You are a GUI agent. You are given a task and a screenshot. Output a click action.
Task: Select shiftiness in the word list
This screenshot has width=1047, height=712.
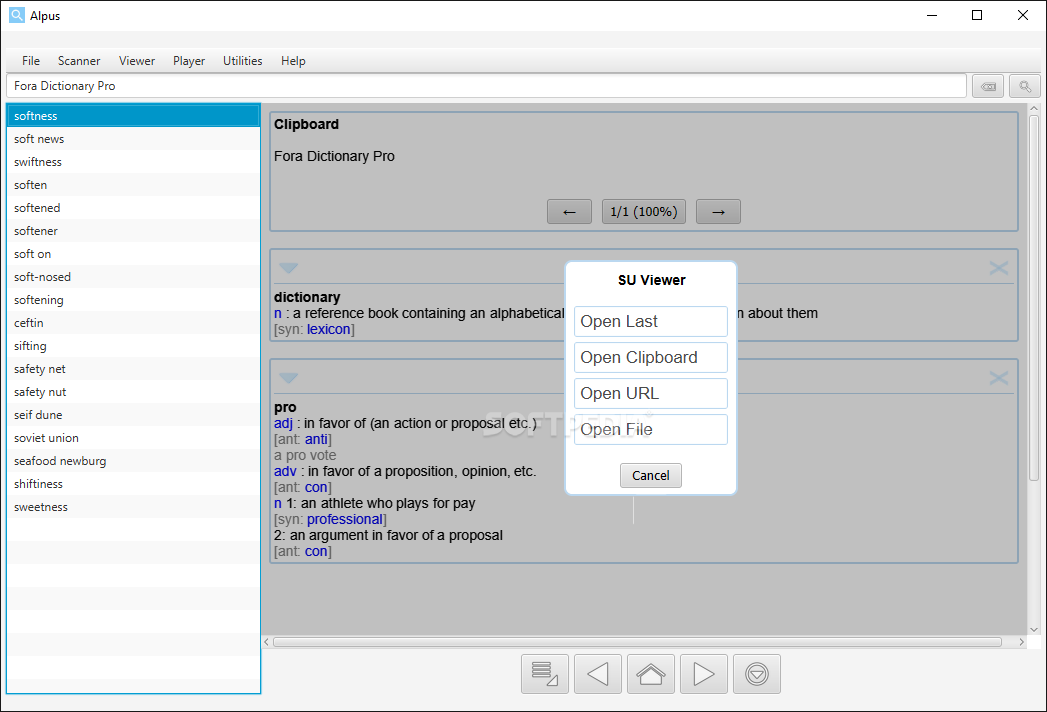[x=134, y=484]
